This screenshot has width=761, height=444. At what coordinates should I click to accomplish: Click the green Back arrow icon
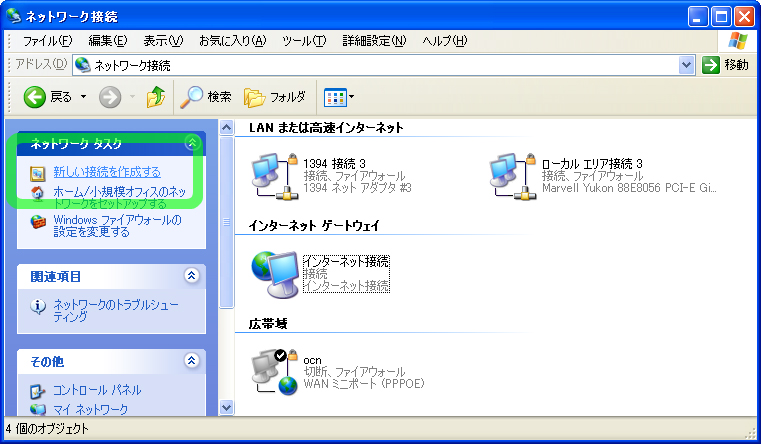pos(34,97)
